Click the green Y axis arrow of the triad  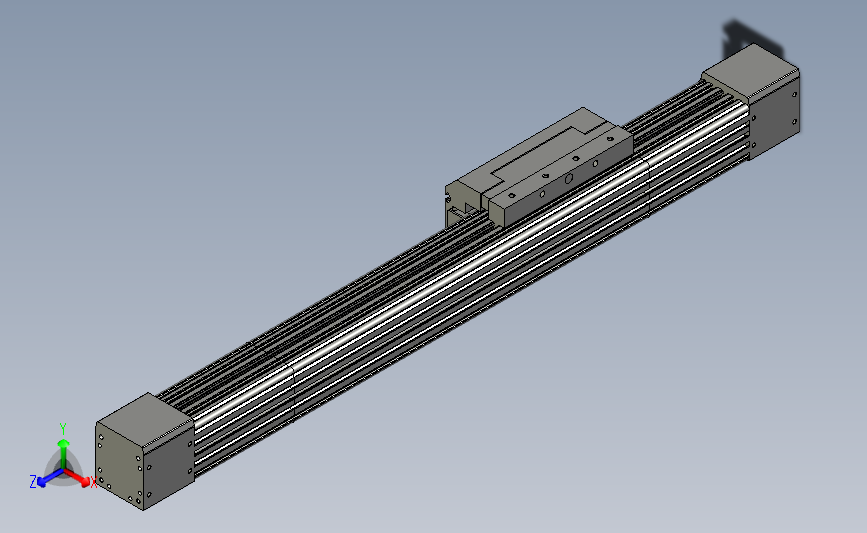pyautogui.click(x=63, y=453)
